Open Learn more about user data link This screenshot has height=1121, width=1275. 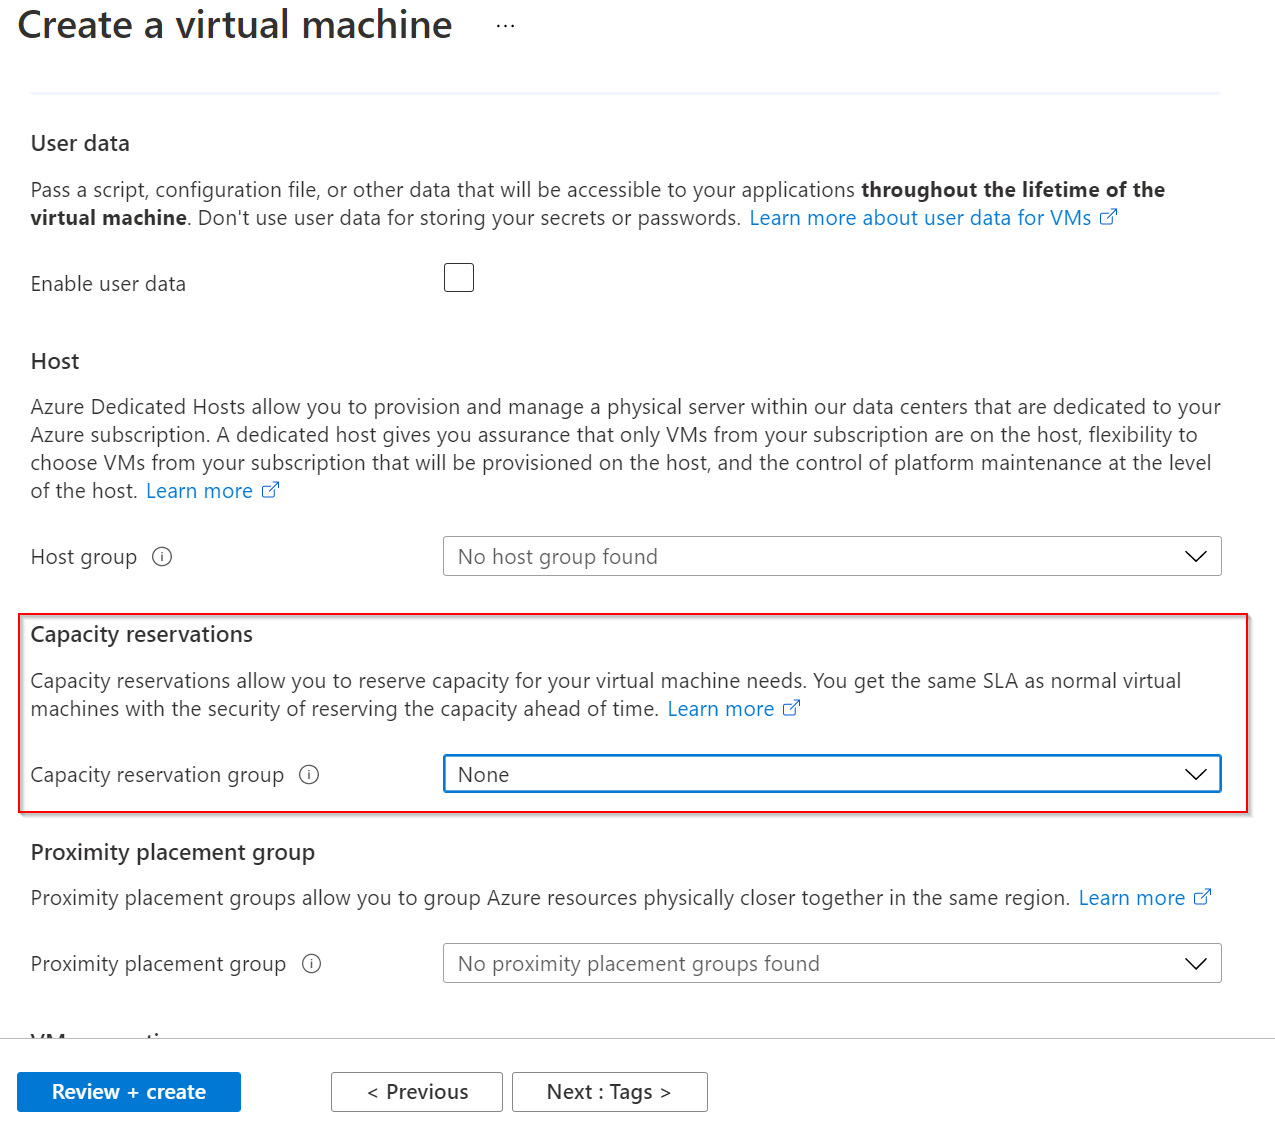tap(920, 218)
